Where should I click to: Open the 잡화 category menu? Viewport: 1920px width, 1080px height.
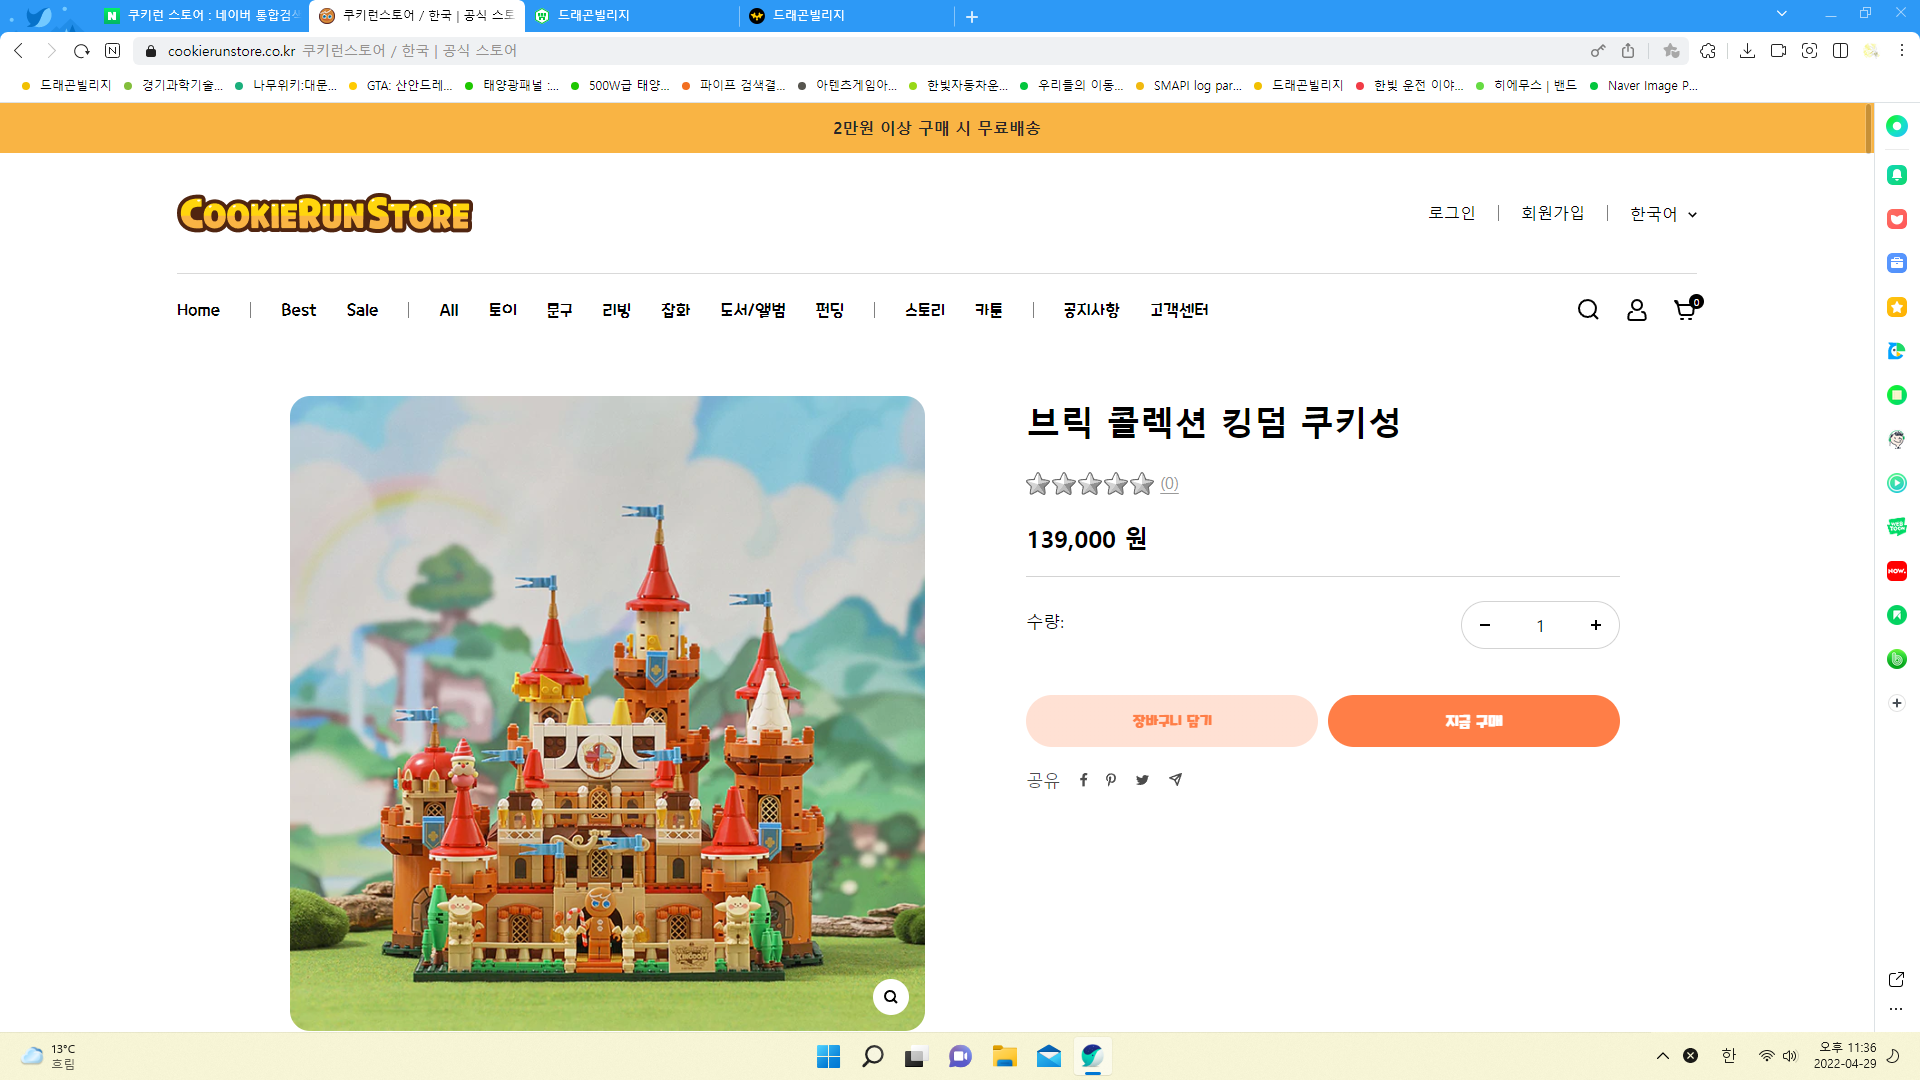pos(675,310)
